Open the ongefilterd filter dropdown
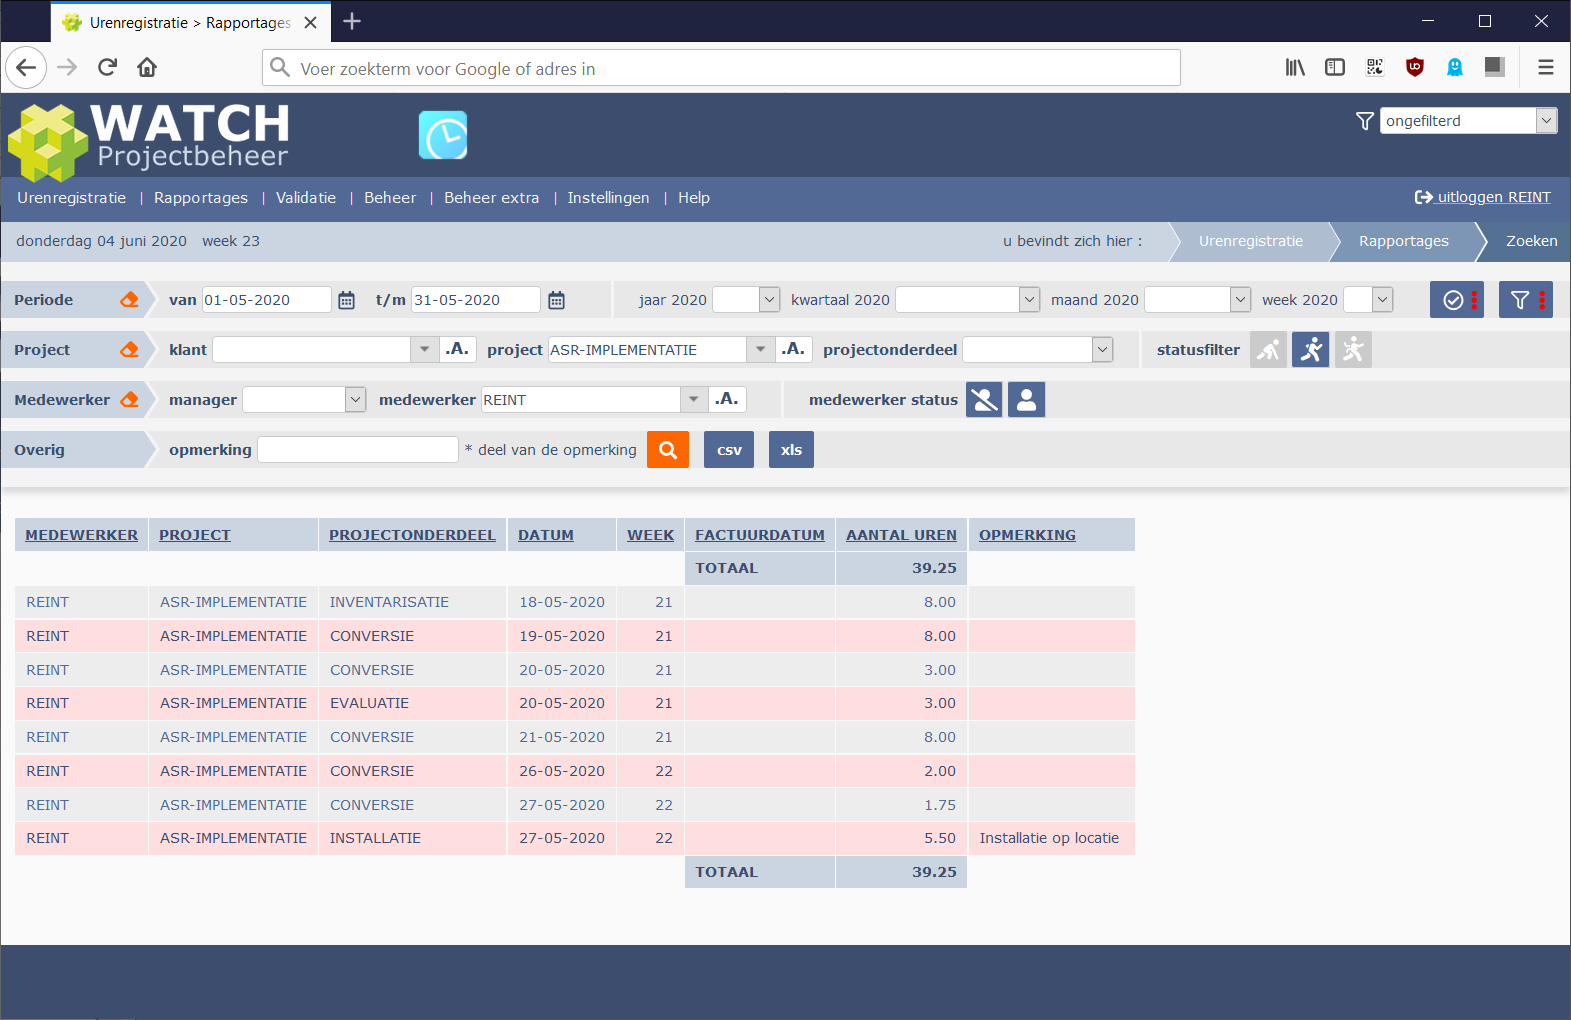The width and height of the screenshot is (1571, 1020). [1468, 121]
